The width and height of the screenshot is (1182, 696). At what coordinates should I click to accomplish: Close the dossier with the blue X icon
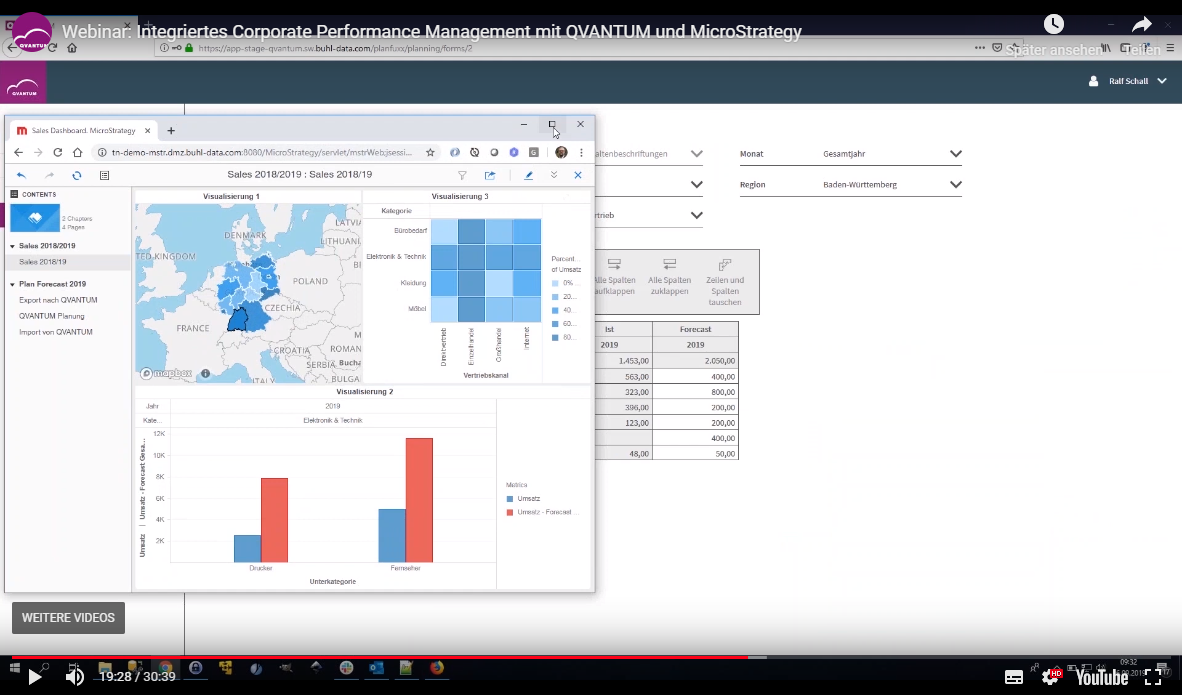577,175
